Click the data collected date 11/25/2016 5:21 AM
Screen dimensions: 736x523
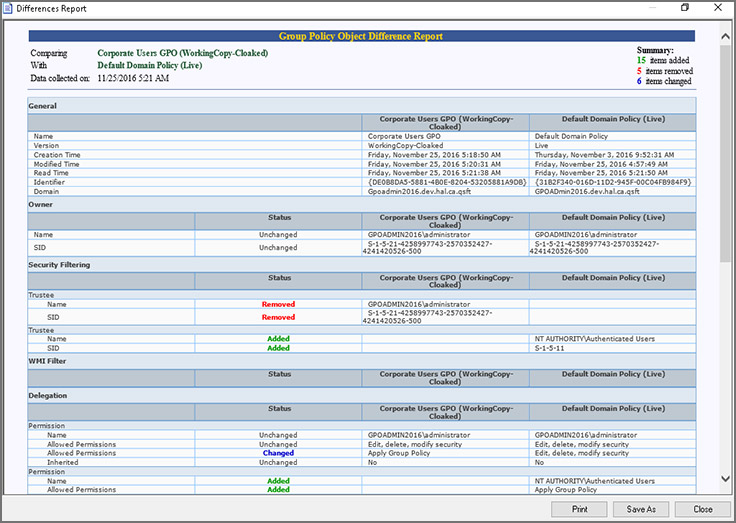133,78
